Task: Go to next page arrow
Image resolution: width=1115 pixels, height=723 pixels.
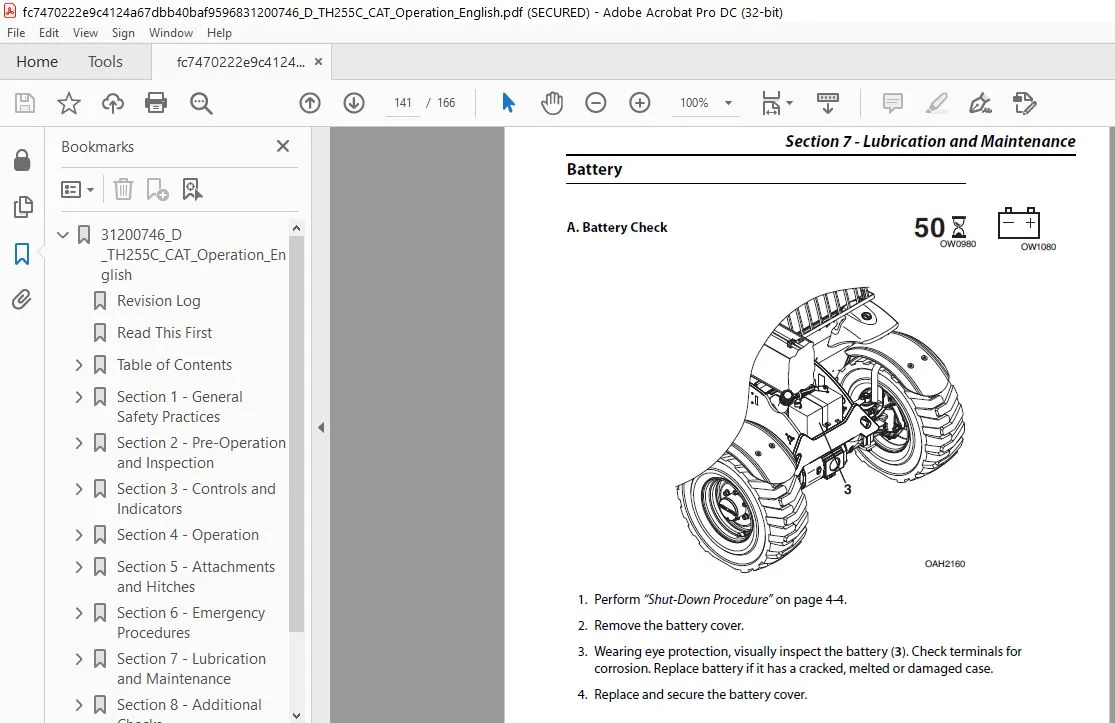Action: 354,103
